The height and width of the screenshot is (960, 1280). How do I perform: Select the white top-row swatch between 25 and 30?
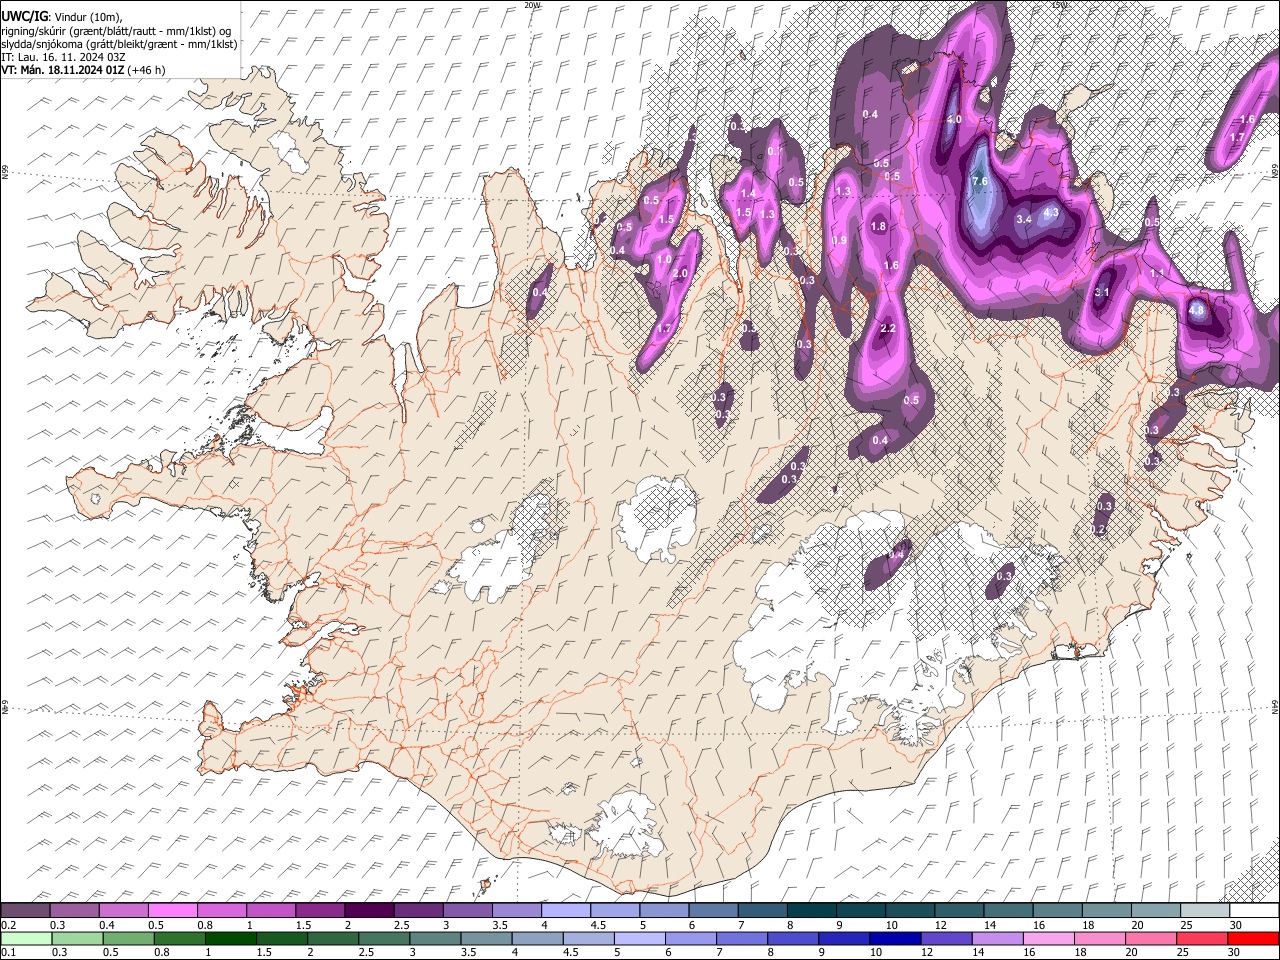[1204, 910]
